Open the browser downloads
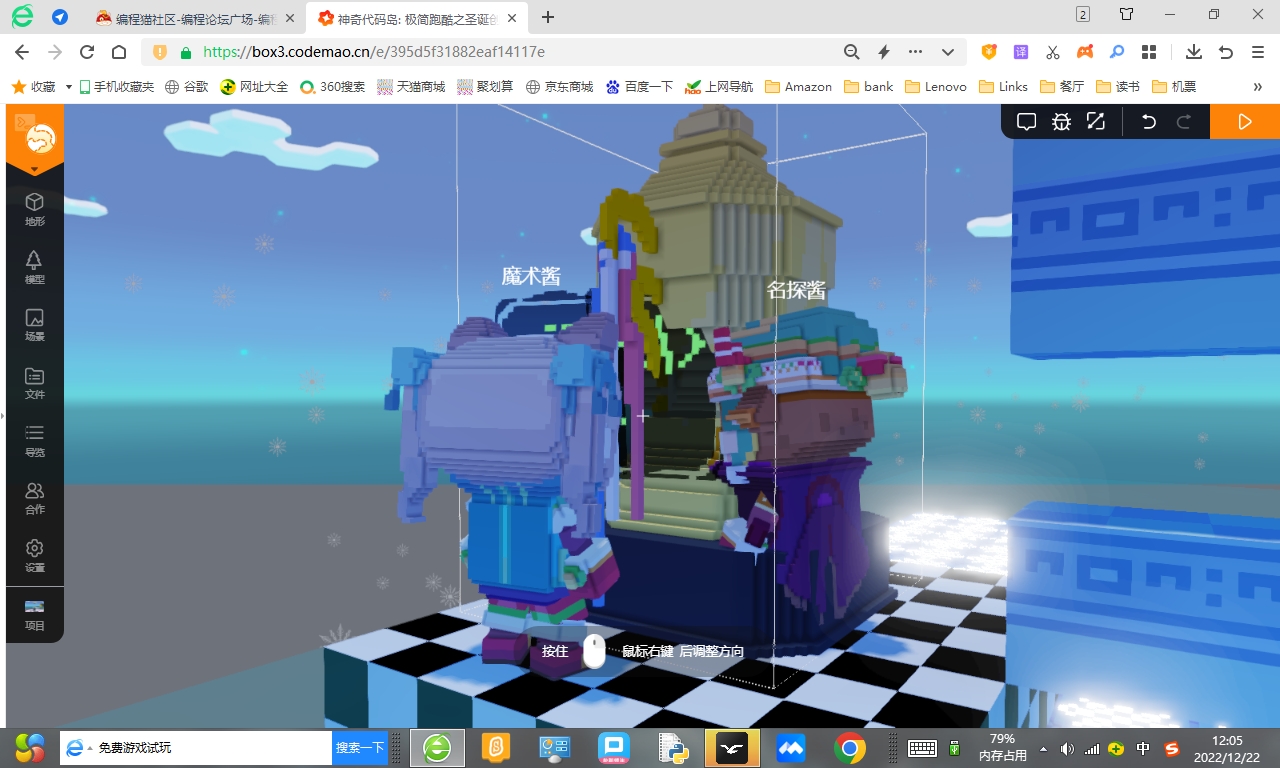 [1194, 52]
